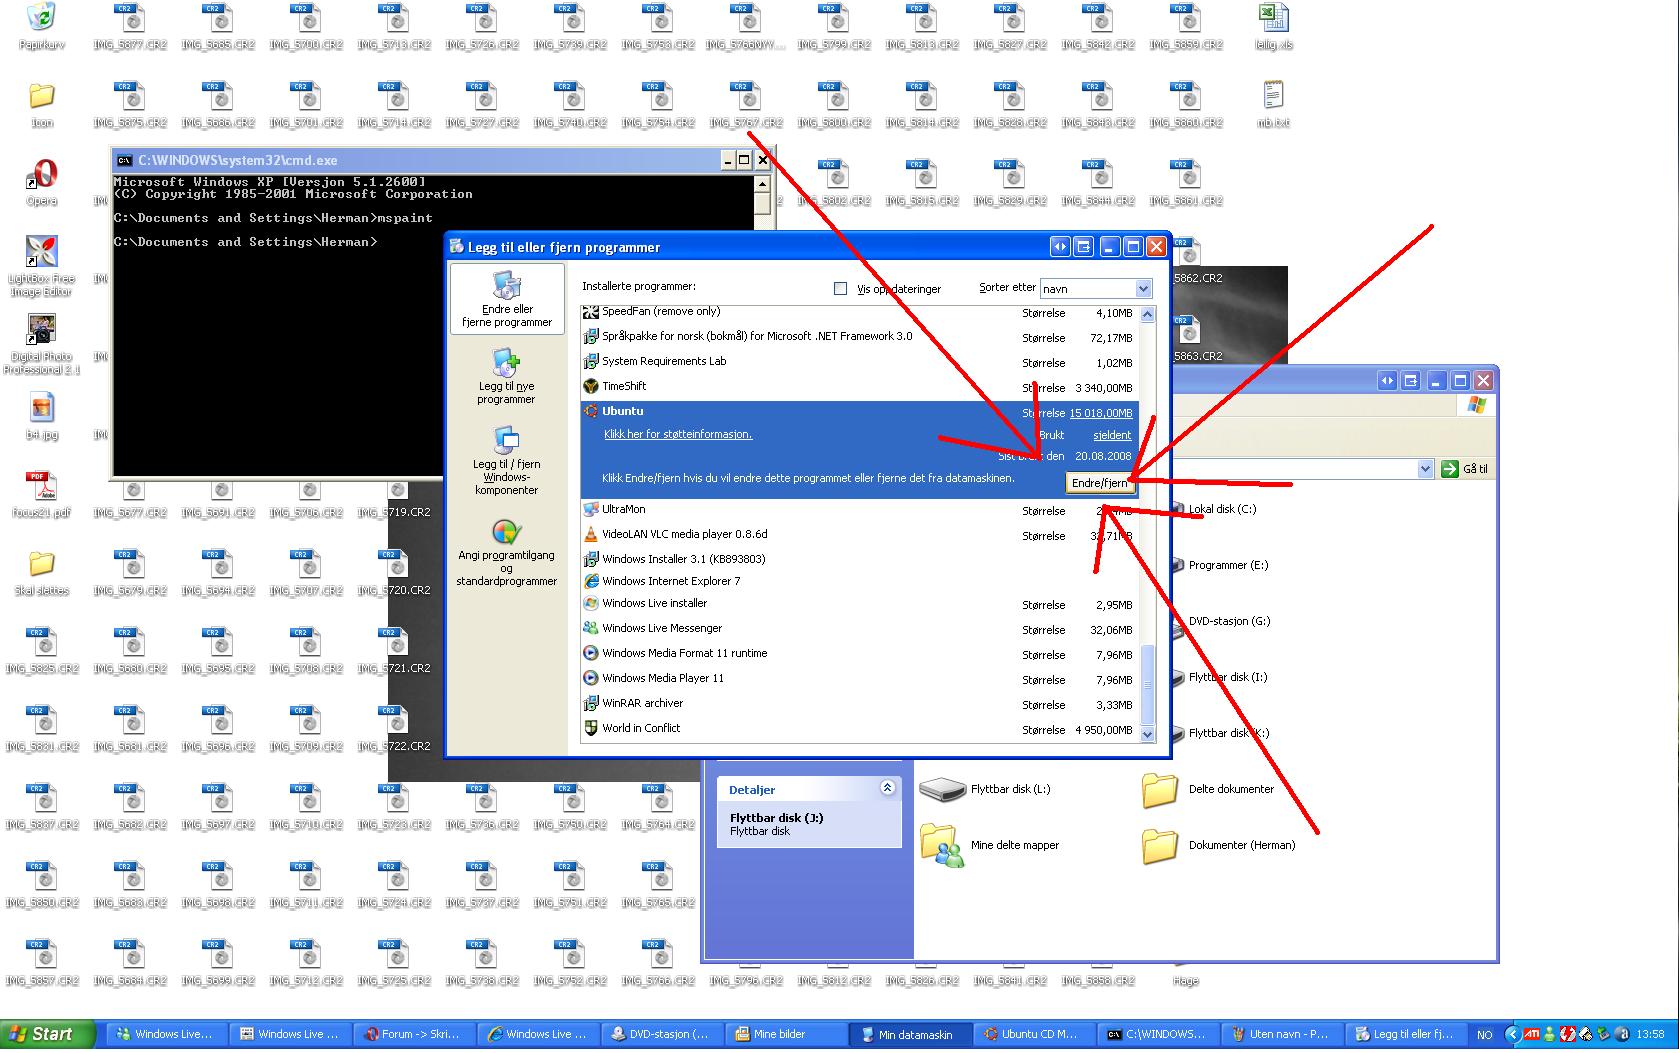This screenshot has height=1053, width=1679.
Task: Click Programmer (E:) drive label
Action: tap(1228, 565)
